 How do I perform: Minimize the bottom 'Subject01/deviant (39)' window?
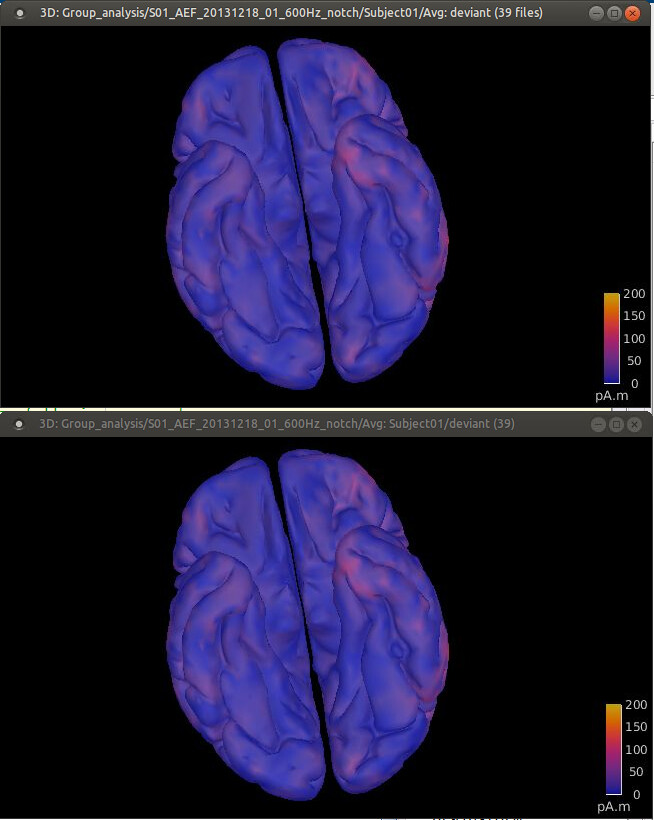click(599, 424)
